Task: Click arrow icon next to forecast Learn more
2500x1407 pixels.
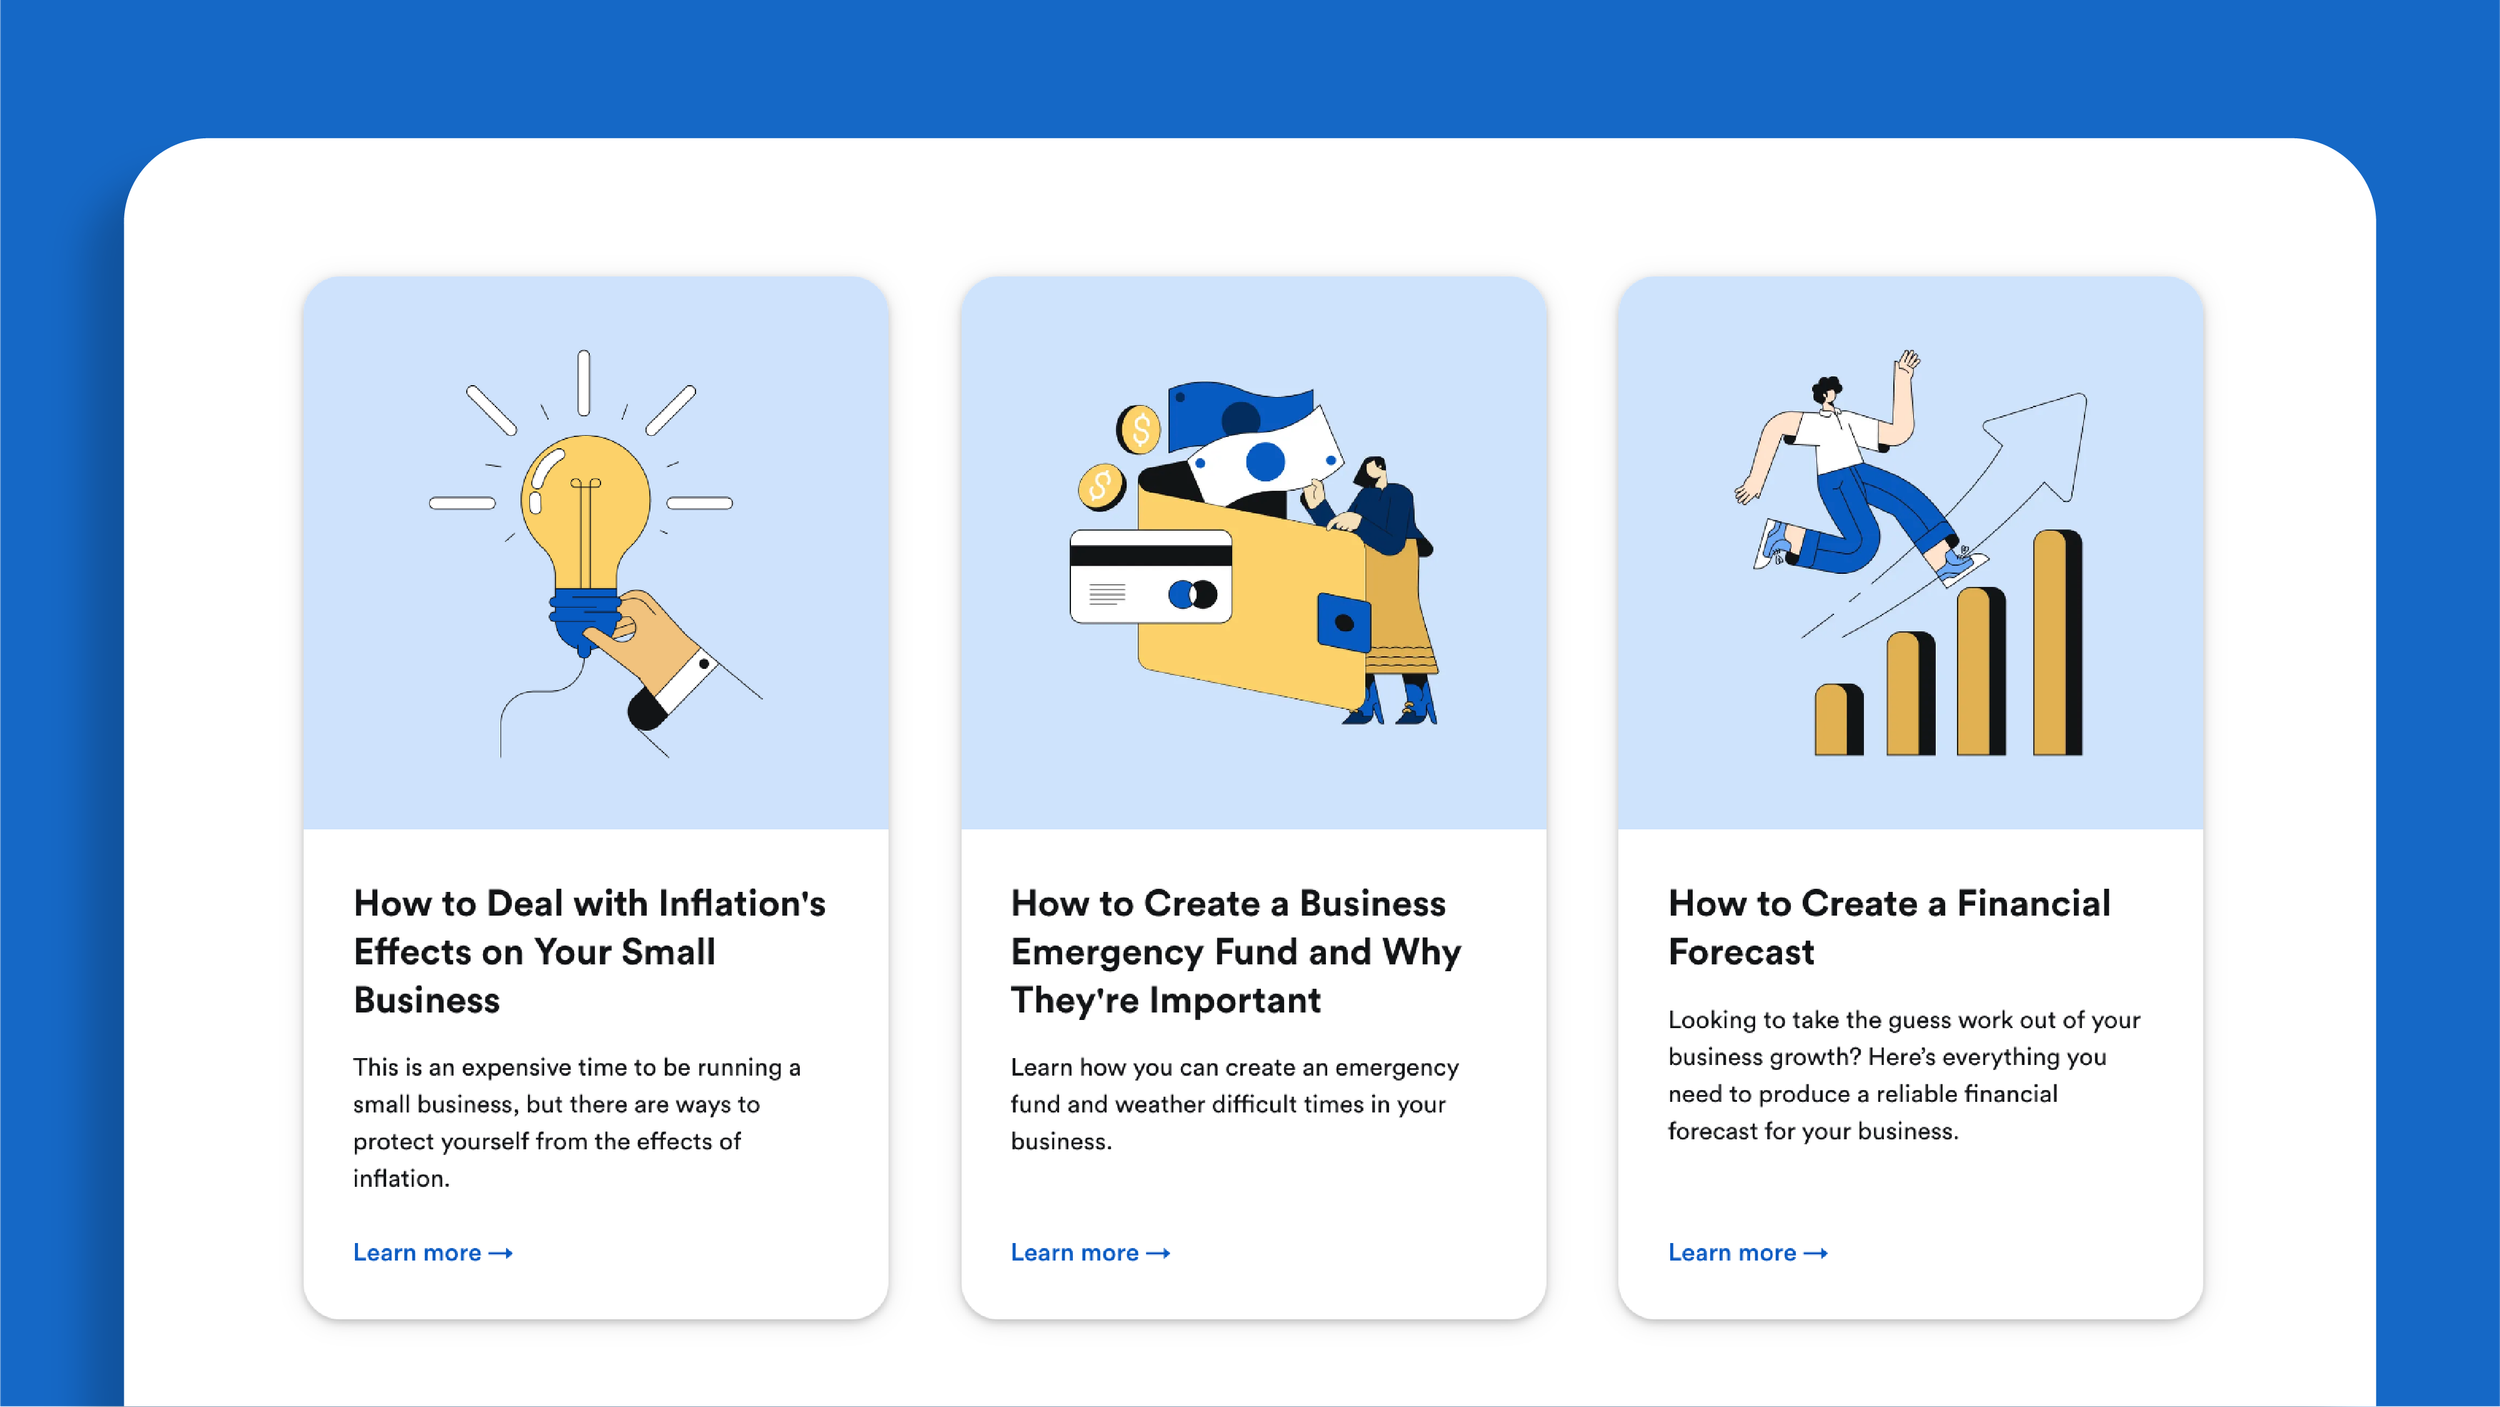Action: pyautogui.click(x=1816, y=1253)
